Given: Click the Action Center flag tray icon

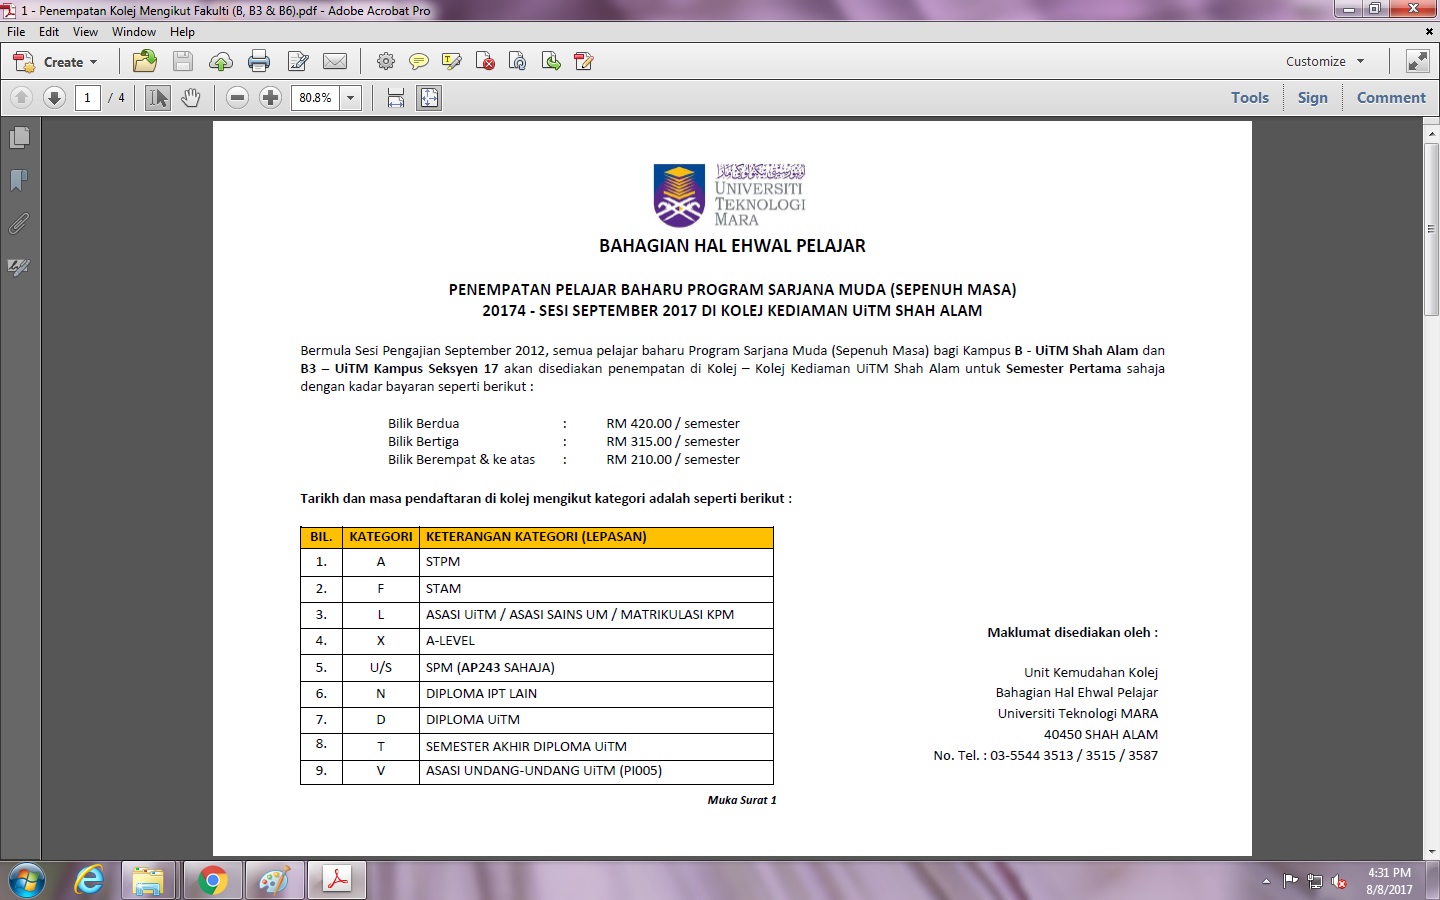Looking at the screenshot, I should 1290,881.
